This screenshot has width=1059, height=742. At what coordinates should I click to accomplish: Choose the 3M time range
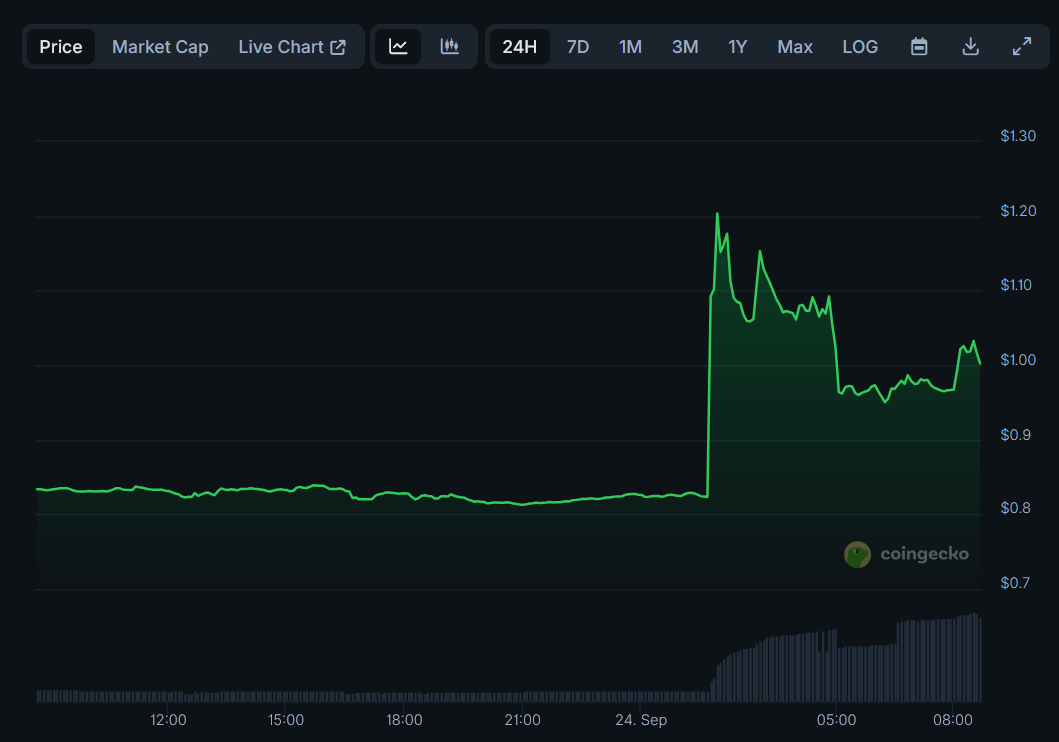tap(685, 47)
